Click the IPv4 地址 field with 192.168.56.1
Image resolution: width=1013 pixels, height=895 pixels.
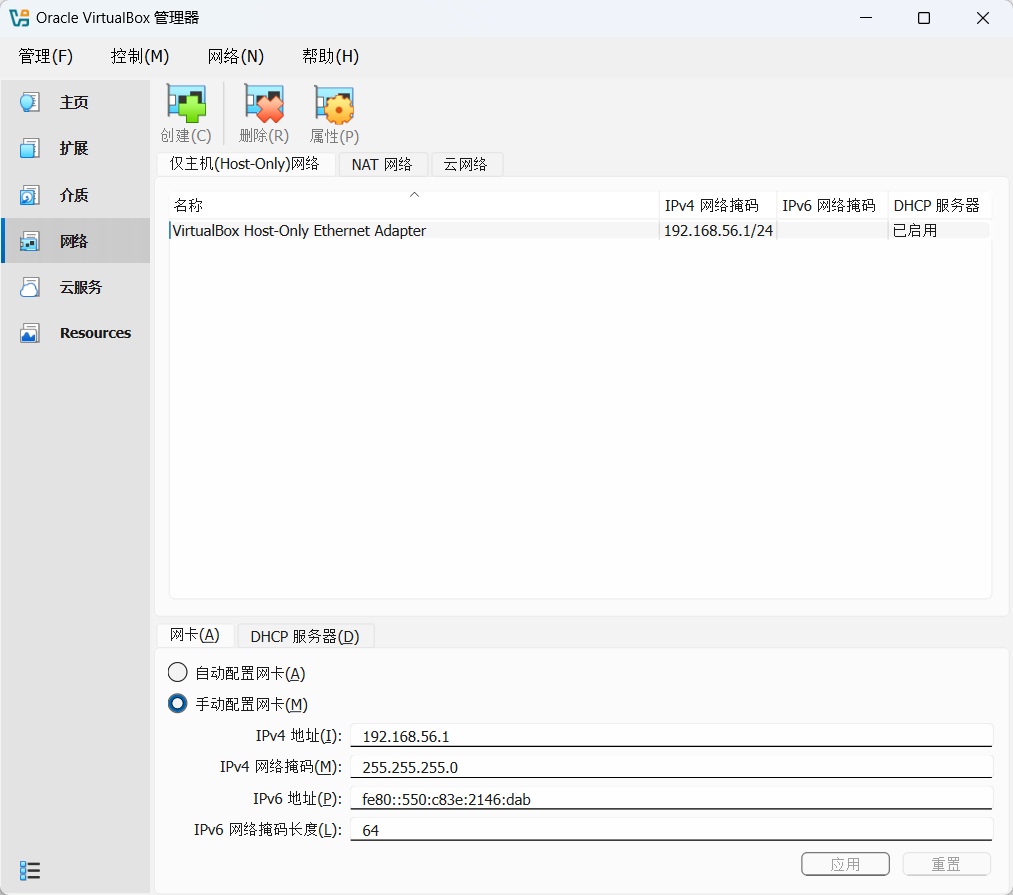[671, 736]
